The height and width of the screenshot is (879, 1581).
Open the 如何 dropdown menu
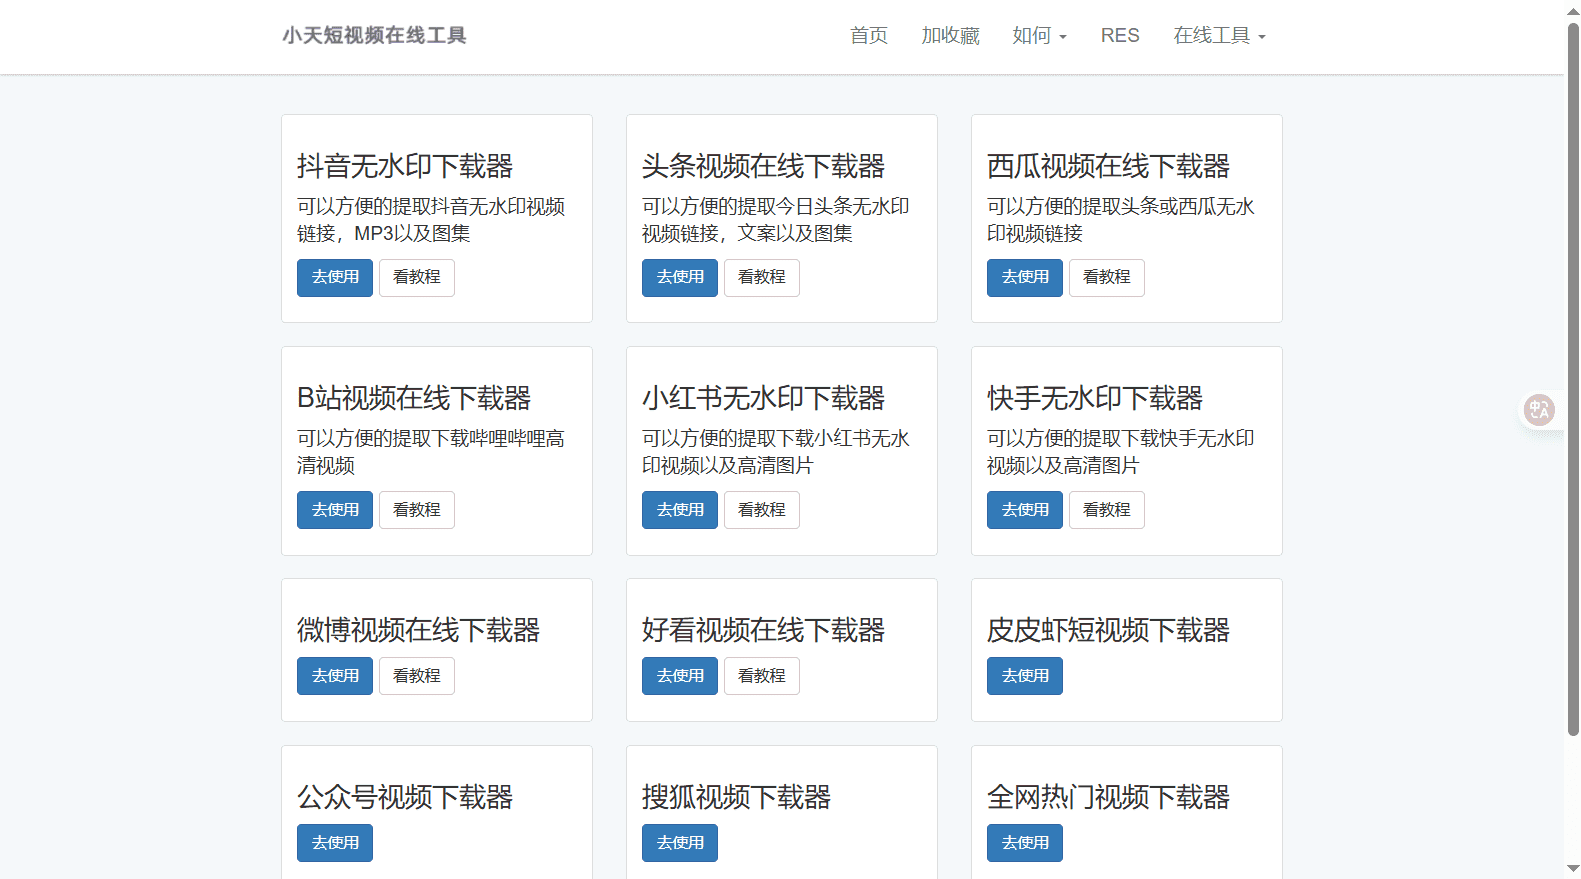click(x=1039, y=36)
